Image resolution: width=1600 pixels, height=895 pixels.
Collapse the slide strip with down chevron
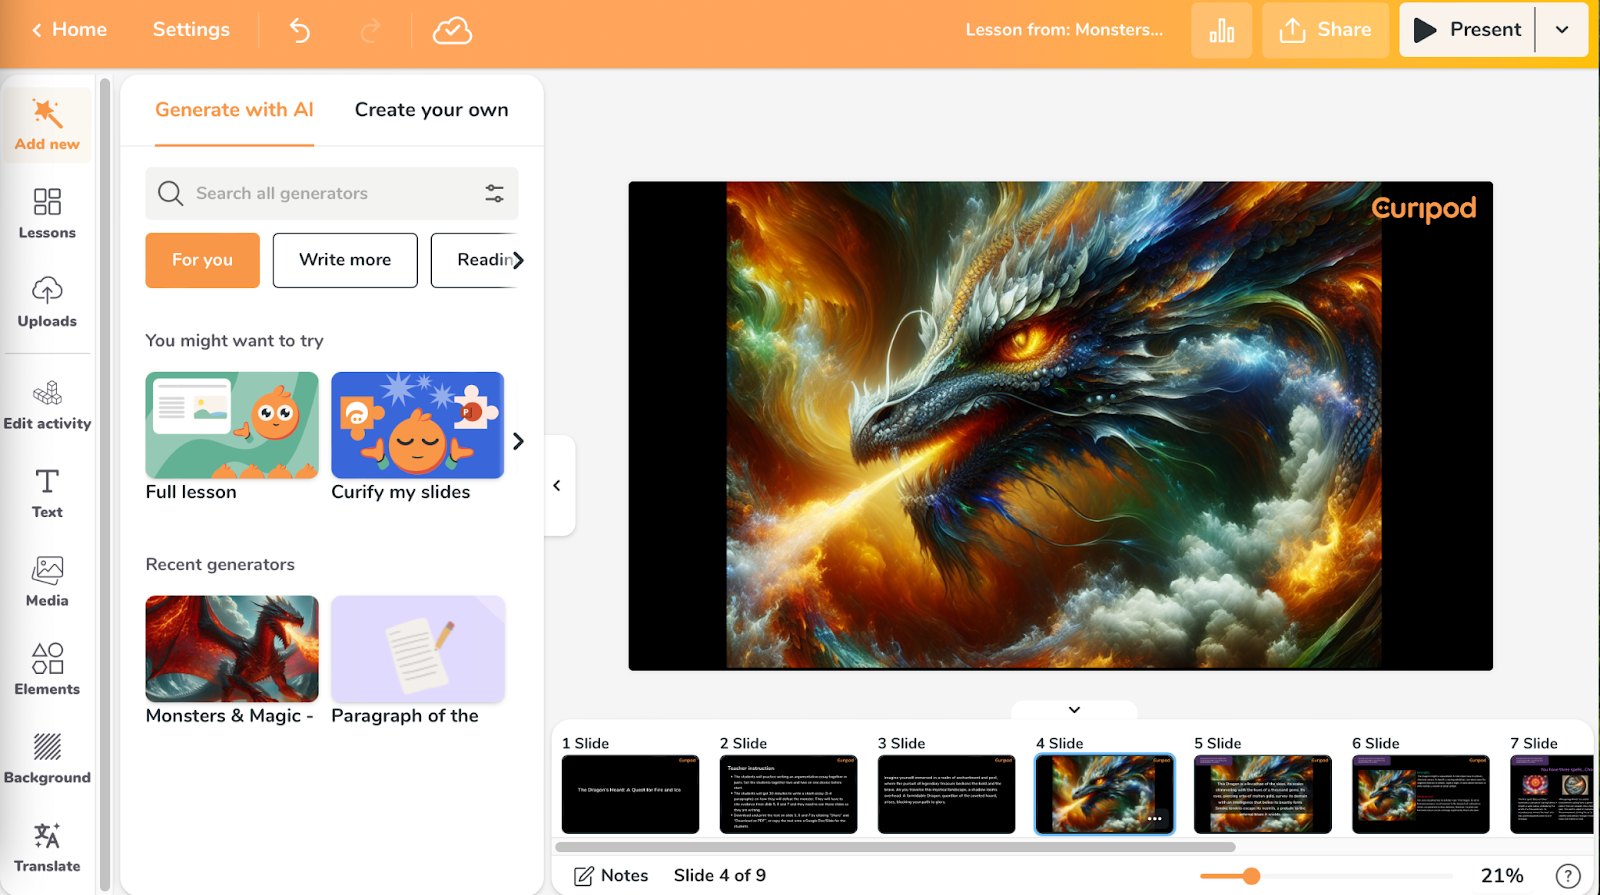pos(1074,710)
